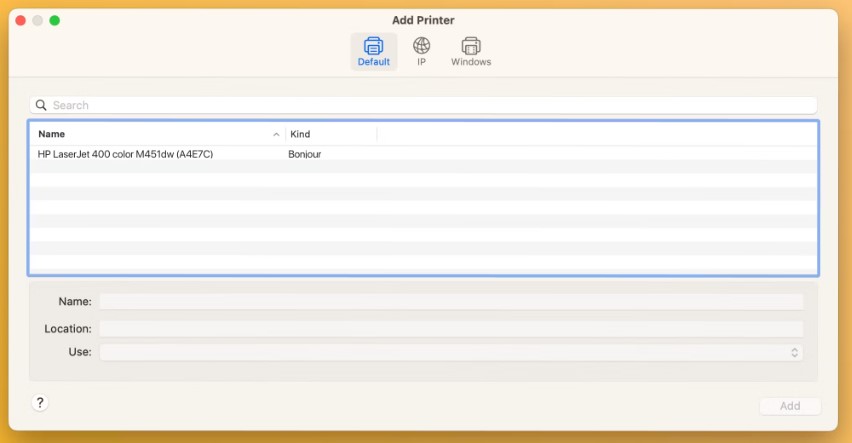Switch to the IP globe tab
This screenshot has width=852, height=443.
421,52
